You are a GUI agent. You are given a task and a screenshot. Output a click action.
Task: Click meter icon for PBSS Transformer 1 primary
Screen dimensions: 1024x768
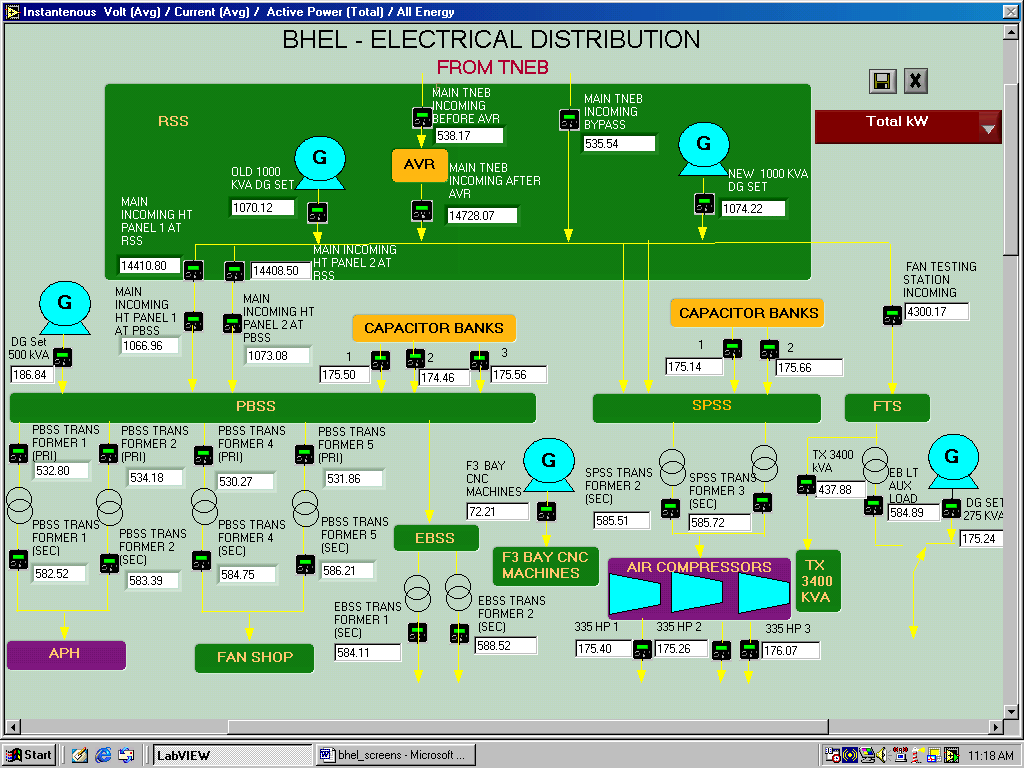click(18, 453)
